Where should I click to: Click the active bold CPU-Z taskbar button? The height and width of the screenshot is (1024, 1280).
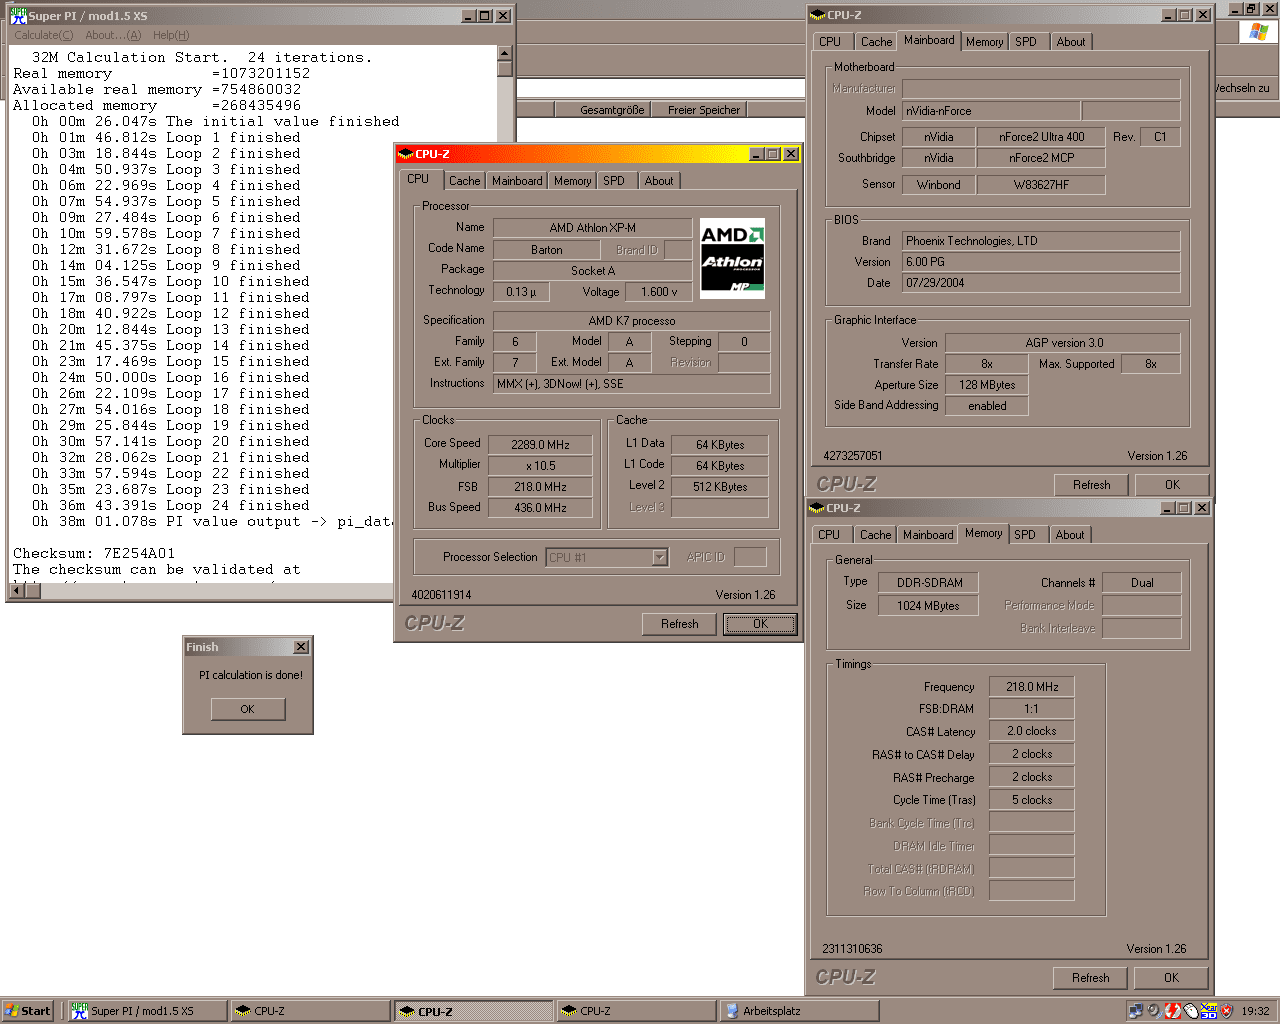pos(473,1011)
